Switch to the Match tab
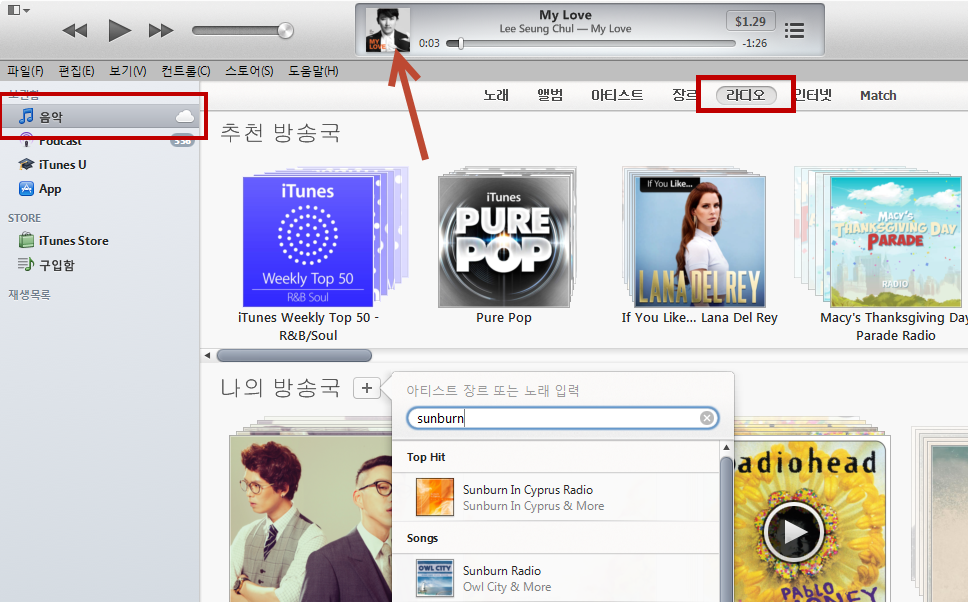The width and height of the screenshot is (968, 602). coord(878,95)
